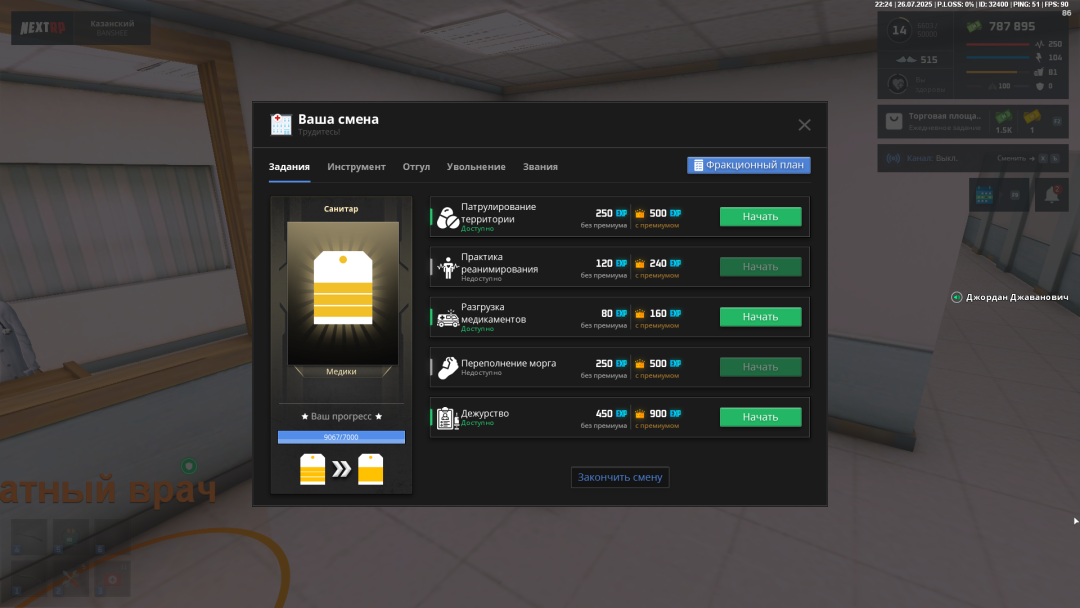This screenshot has width=1080, height=608.
Task: Start the Дежурство task
Action: tap(760, 417)
